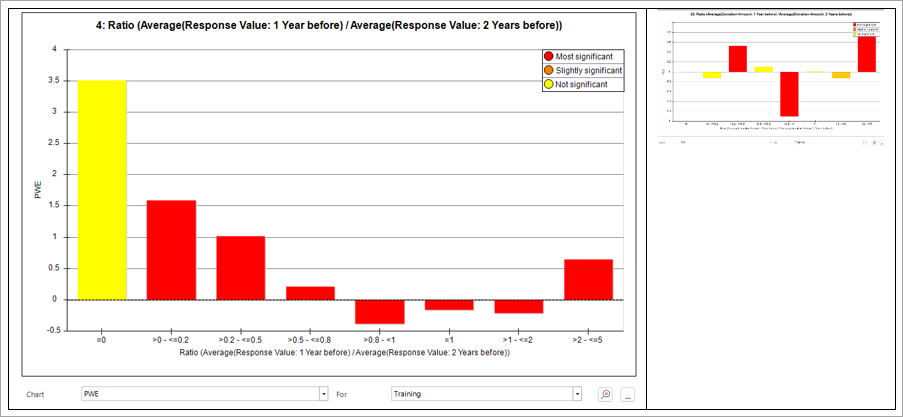Expand the Chart PWE dropdown arrow
This screenshot has width=903, height=417.
click(x=324, y=394)
